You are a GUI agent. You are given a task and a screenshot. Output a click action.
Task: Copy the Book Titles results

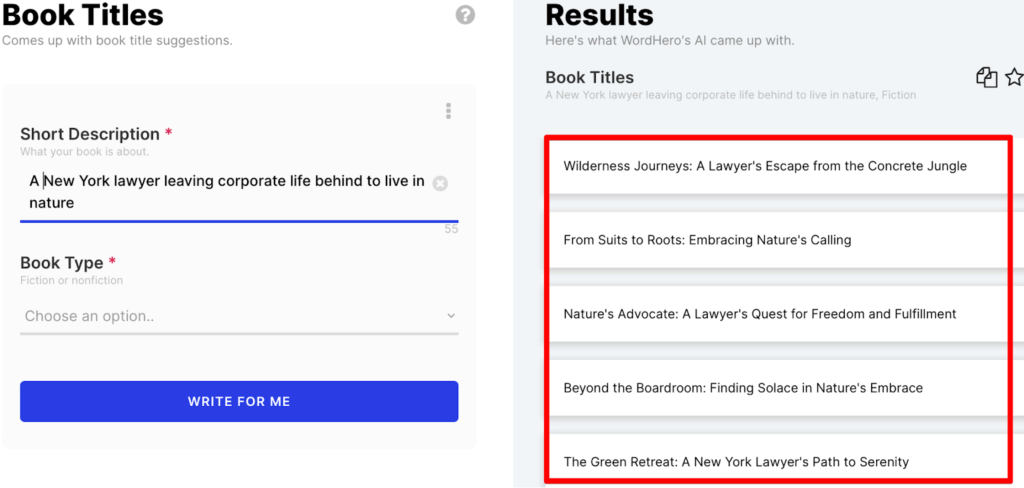(x=986, y=78)
